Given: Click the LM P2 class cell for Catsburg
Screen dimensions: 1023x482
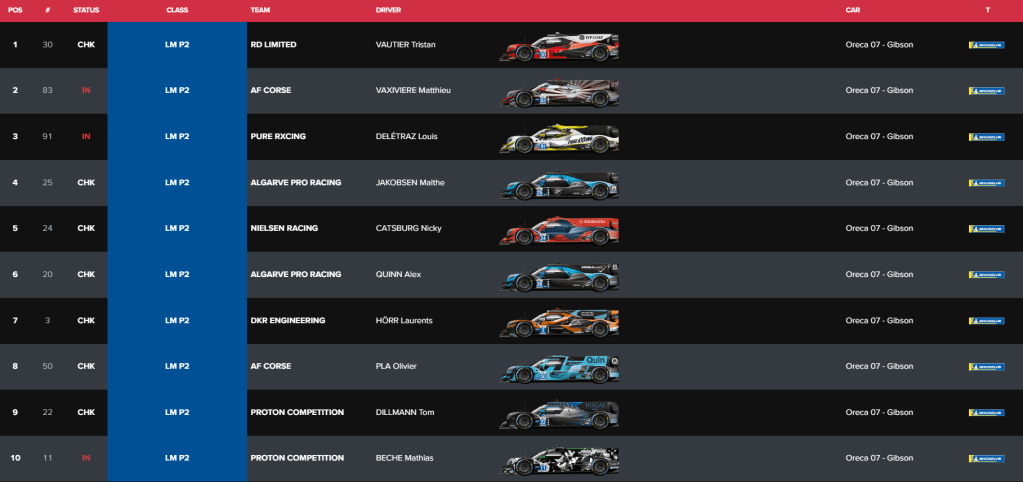Looking at the screenshot, I should pos(177,229).
